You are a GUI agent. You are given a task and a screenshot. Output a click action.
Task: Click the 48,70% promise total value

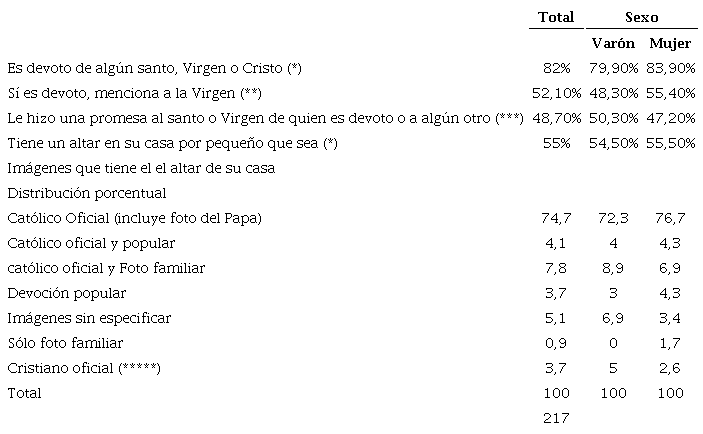click(x=550, y=119)
